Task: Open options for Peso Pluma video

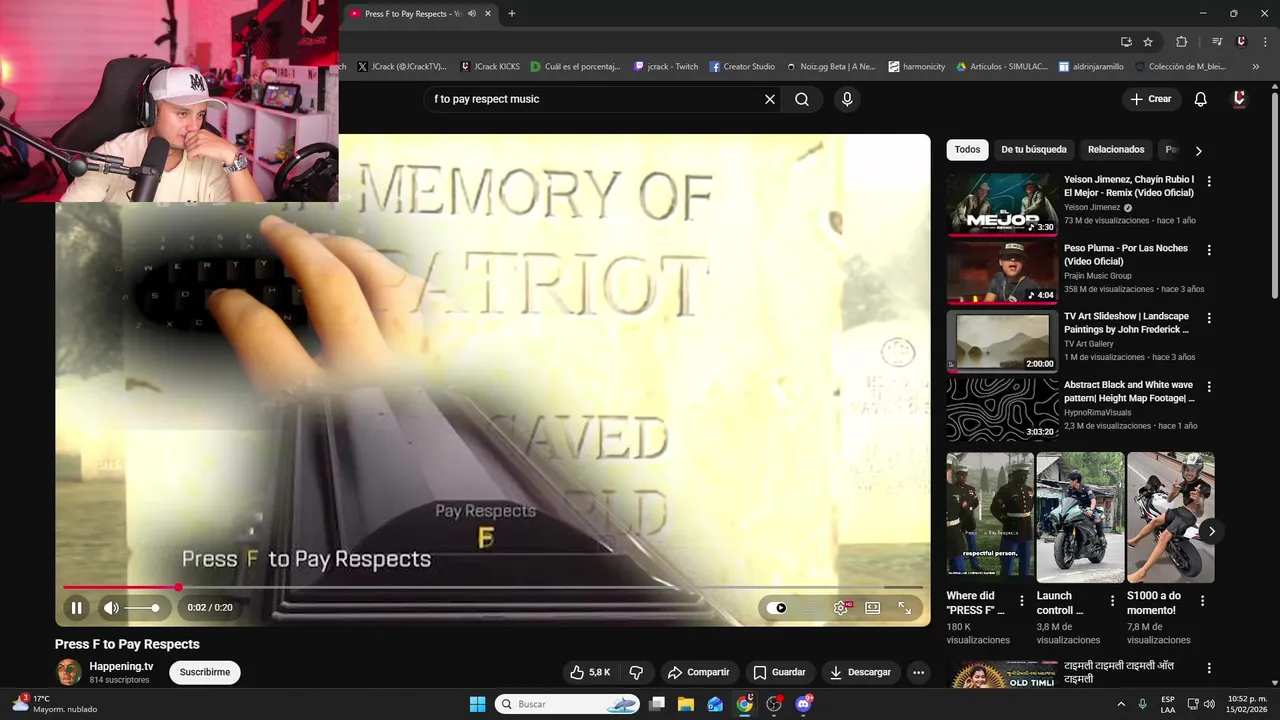Action: point(1209,250)
